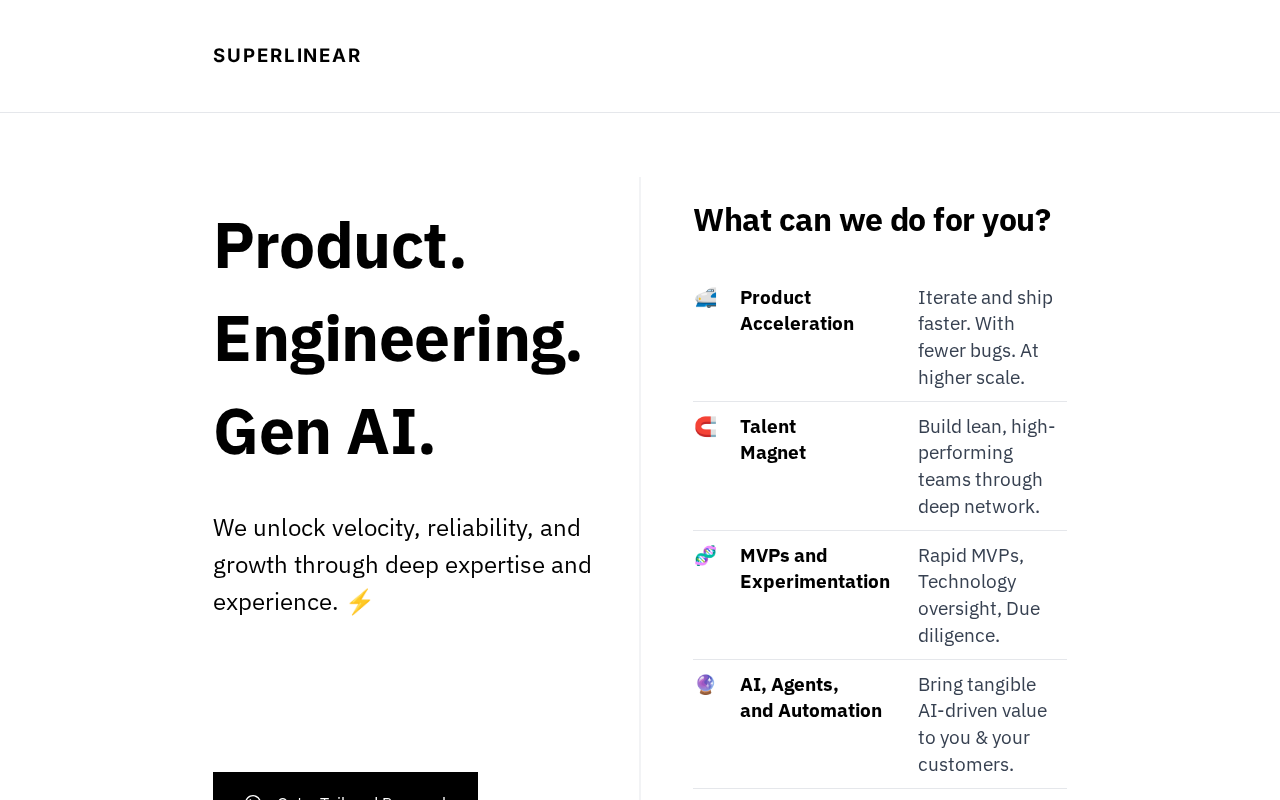The width and height of the screenshot is (1280, 800).
Task: Select the AI, Agents, and Automation title
Action: 810,698
